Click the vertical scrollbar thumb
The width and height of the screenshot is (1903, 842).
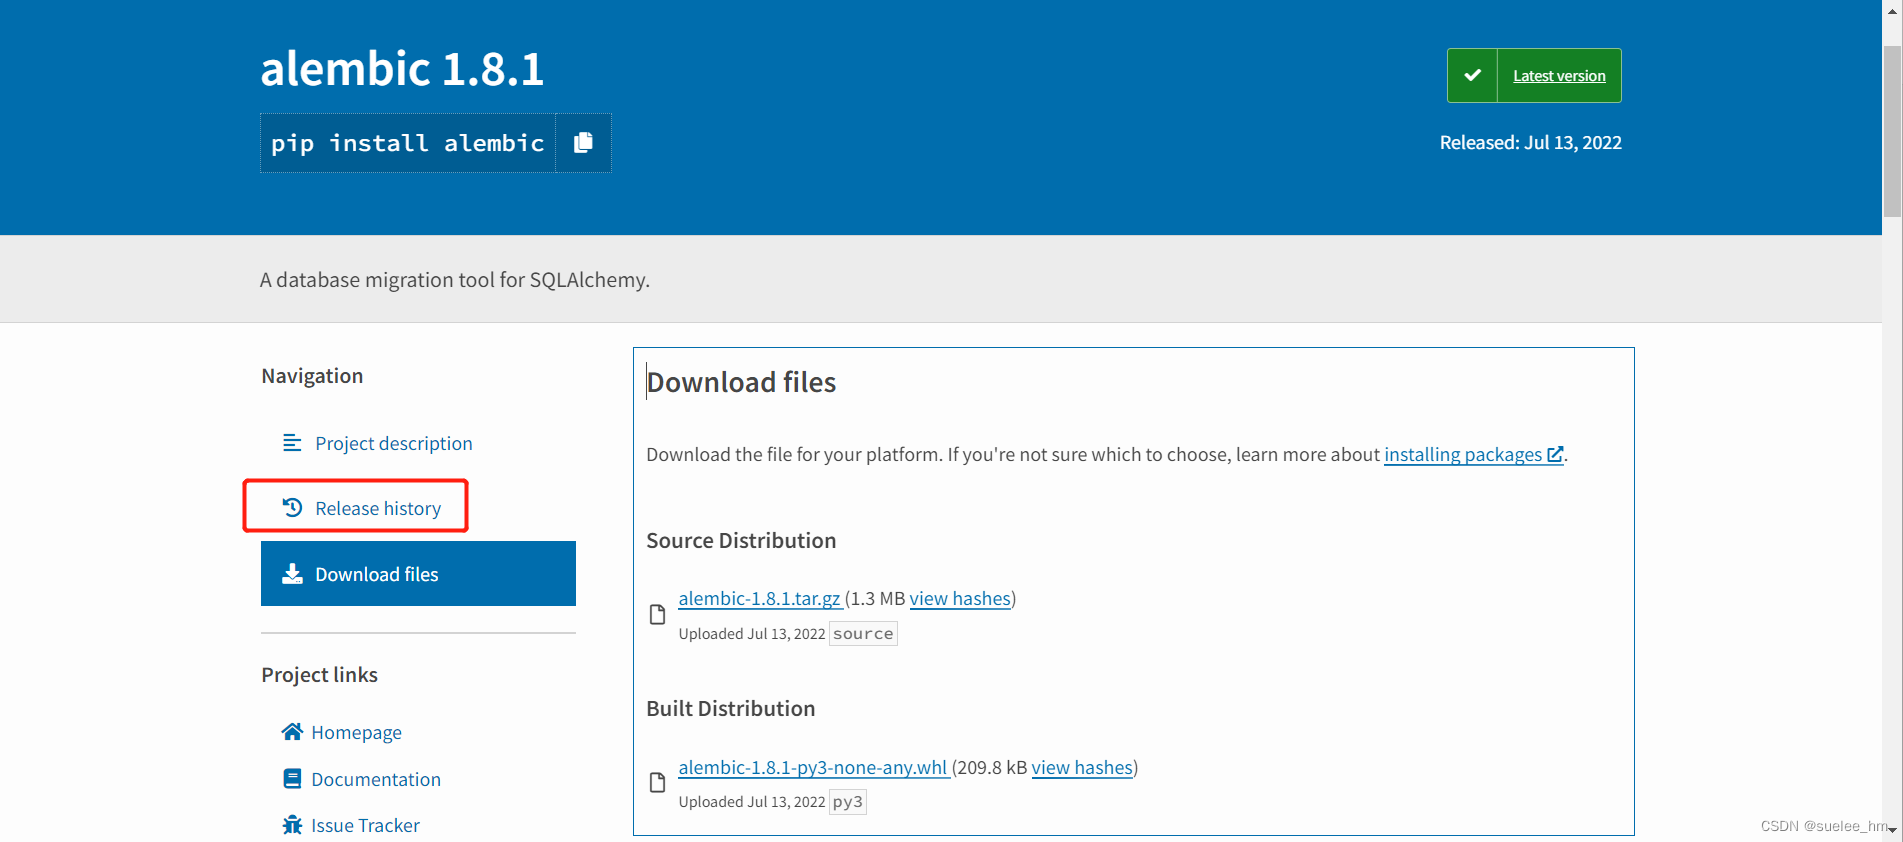coord(1892,130)
